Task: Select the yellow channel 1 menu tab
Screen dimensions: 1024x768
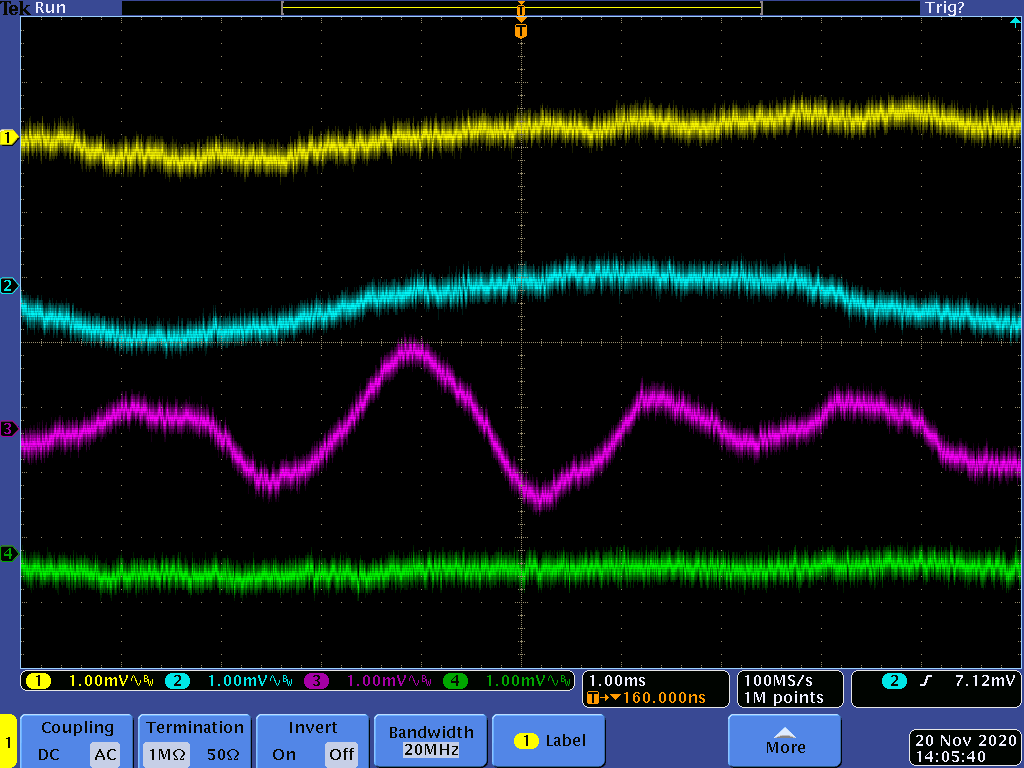Action: (8, 742)
